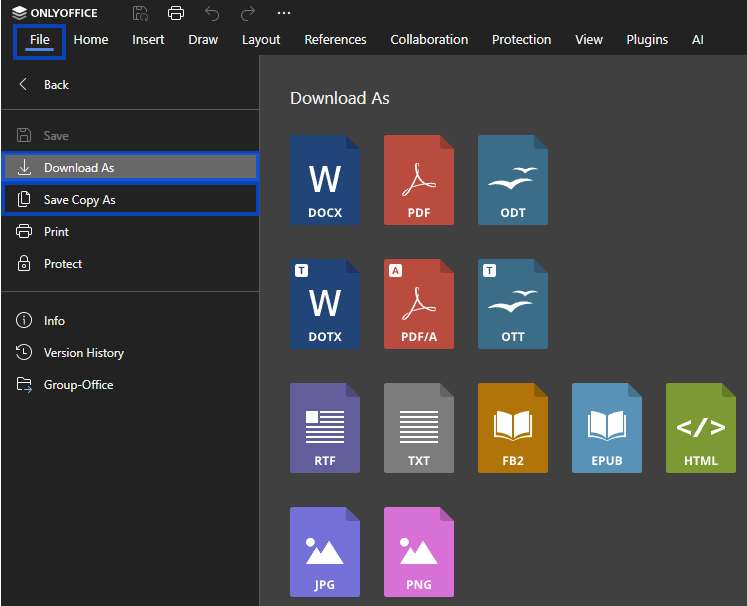Save document as plain TXT
The height and width of the screenshot is (606, 747).
419,428
